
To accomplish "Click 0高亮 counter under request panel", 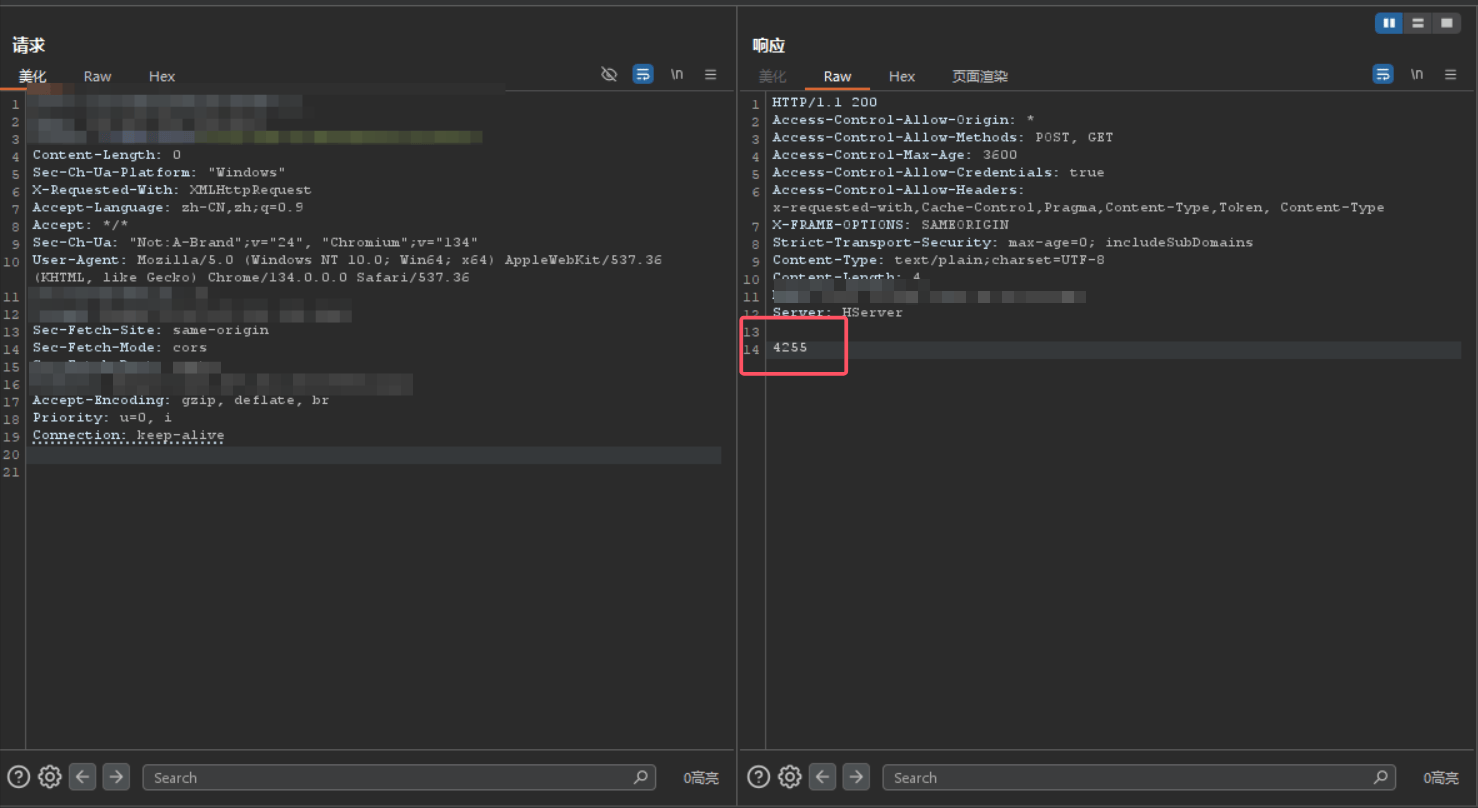I will 701,778.
